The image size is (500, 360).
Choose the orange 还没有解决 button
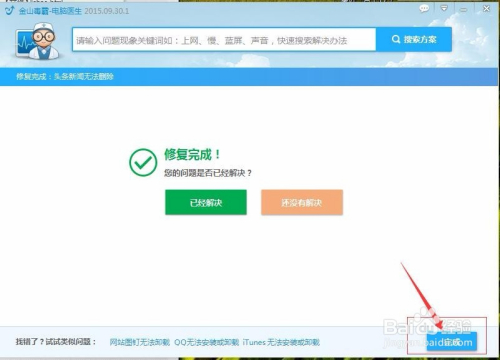(302, 202)
